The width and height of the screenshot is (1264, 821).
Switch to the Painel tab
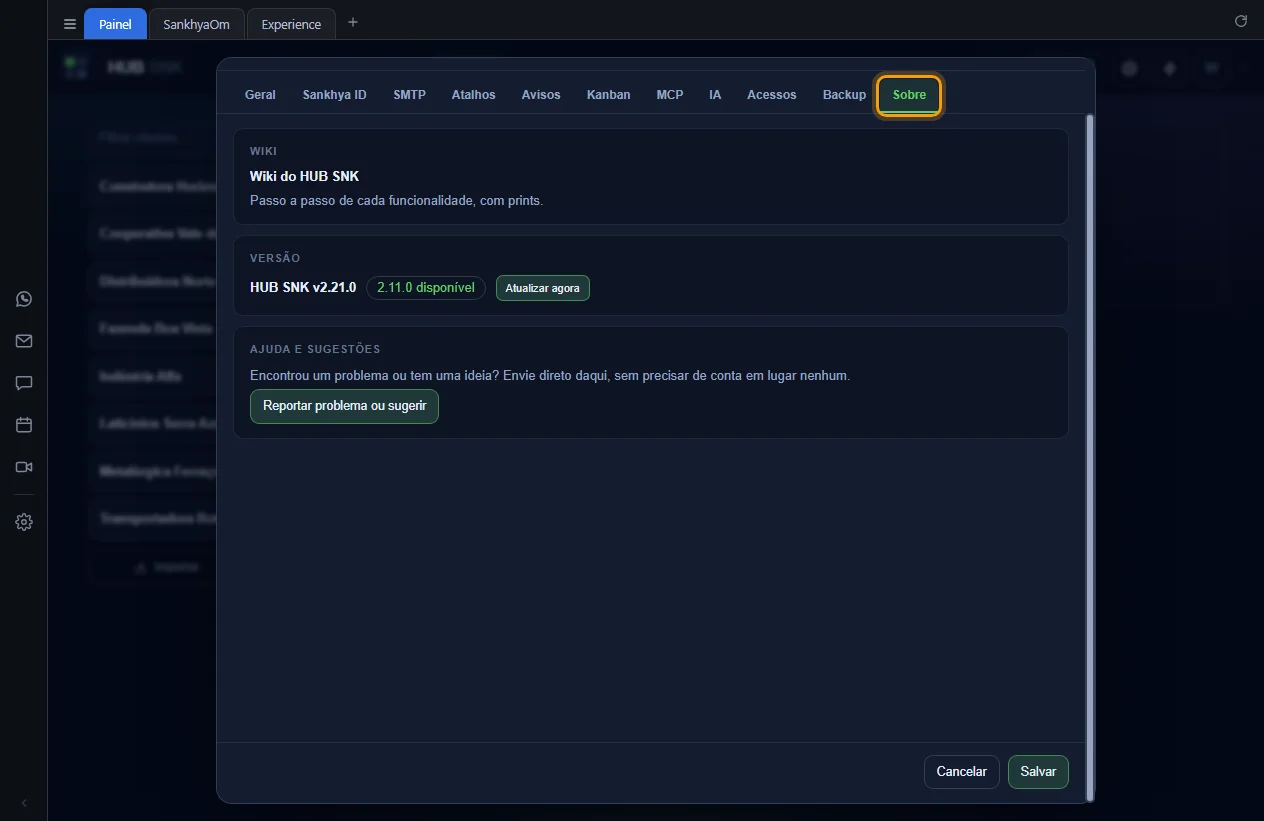[x=115, y=24]
